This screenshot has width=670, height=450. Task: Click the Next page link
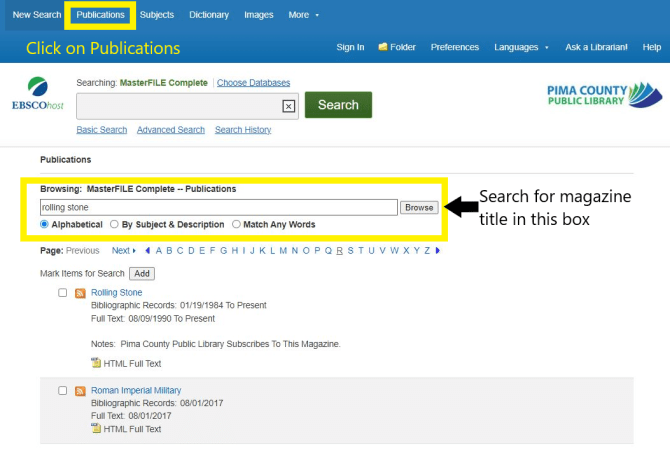point(123,250)
